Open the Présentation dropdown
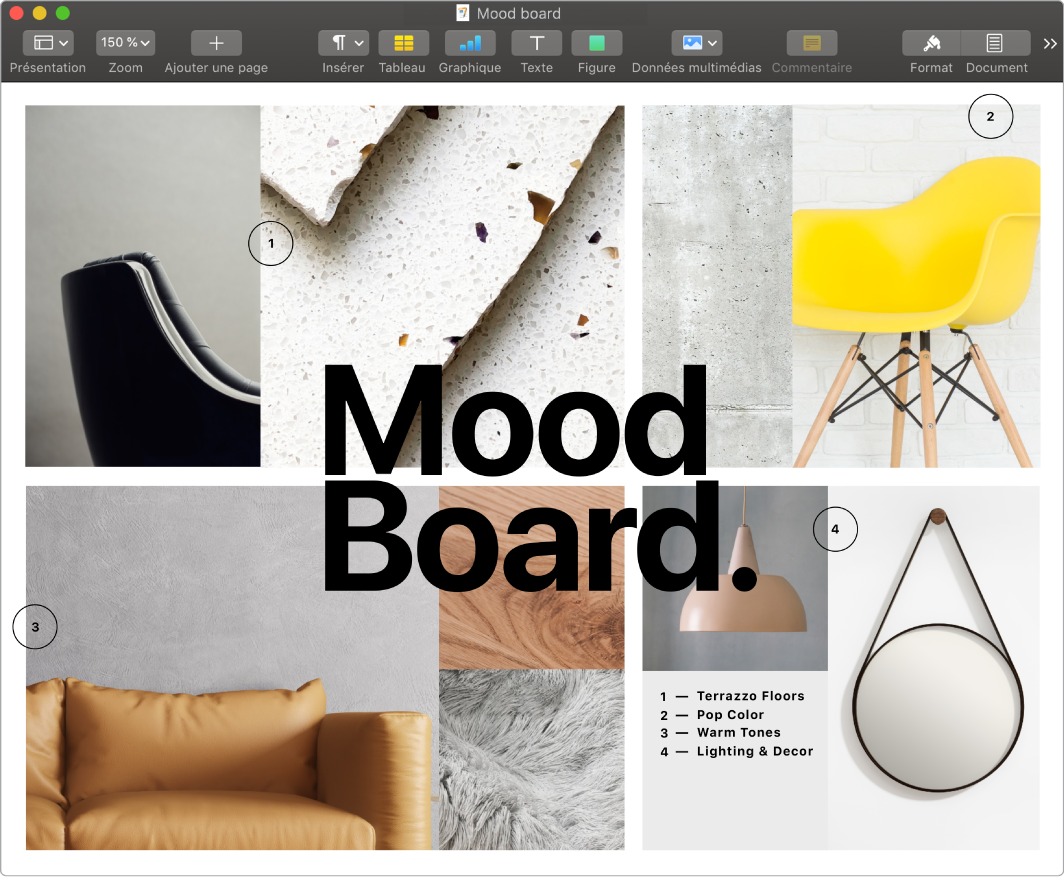Viewport: 1064px width, 878px height. click(47, 43)
